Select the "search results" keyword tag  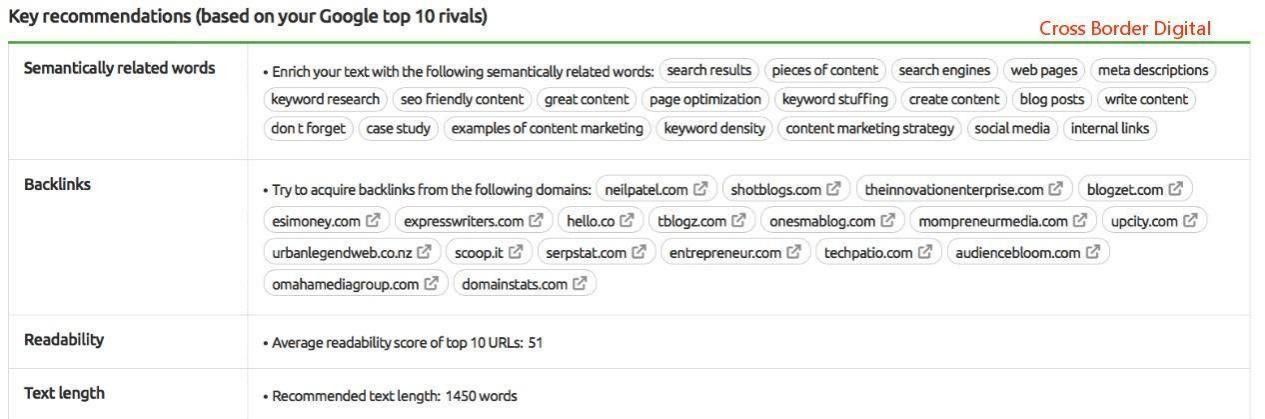pos(709,70)
